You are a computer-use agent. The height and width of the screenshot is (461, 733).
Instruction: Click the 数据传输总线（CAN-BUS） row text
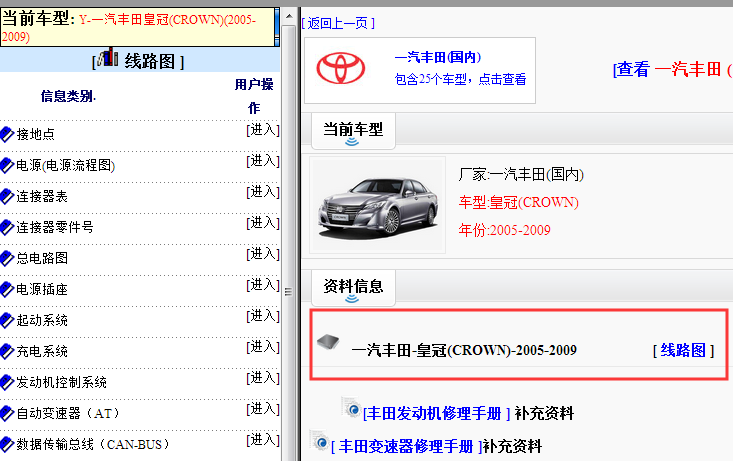click(93, 444)
